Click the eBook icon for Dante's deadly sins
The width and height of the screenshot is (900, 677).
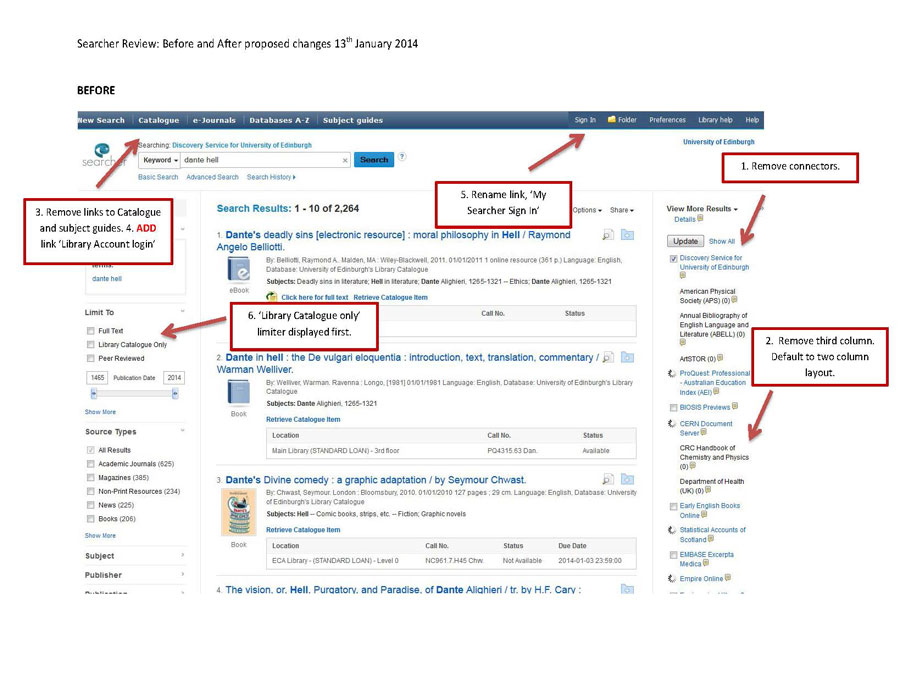[239, 270]
